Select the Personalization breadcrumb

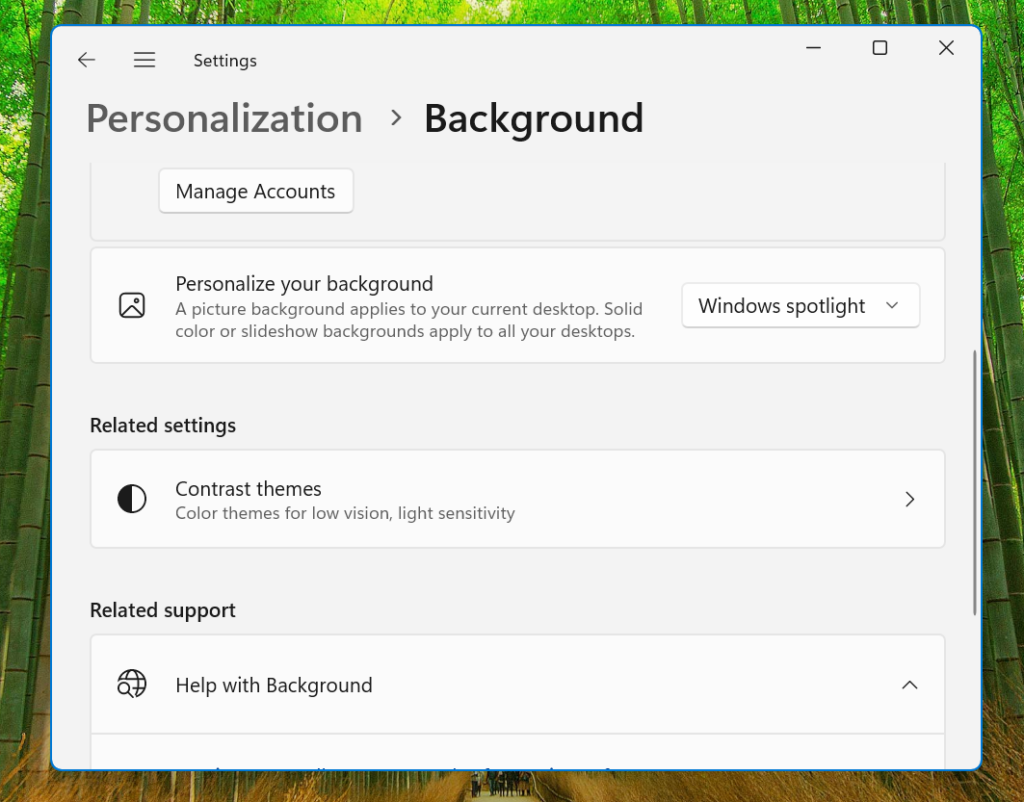[x=224, y=118]
